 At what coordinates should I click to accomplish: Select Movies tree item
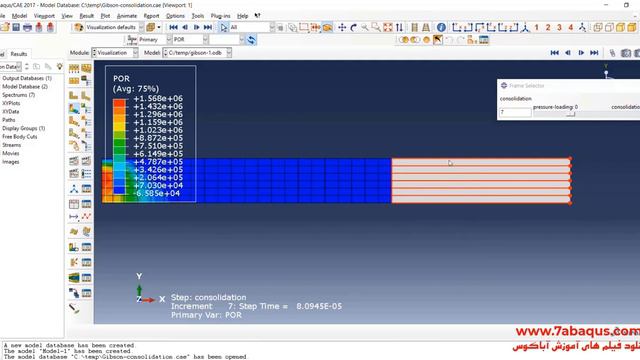[11, 153]
